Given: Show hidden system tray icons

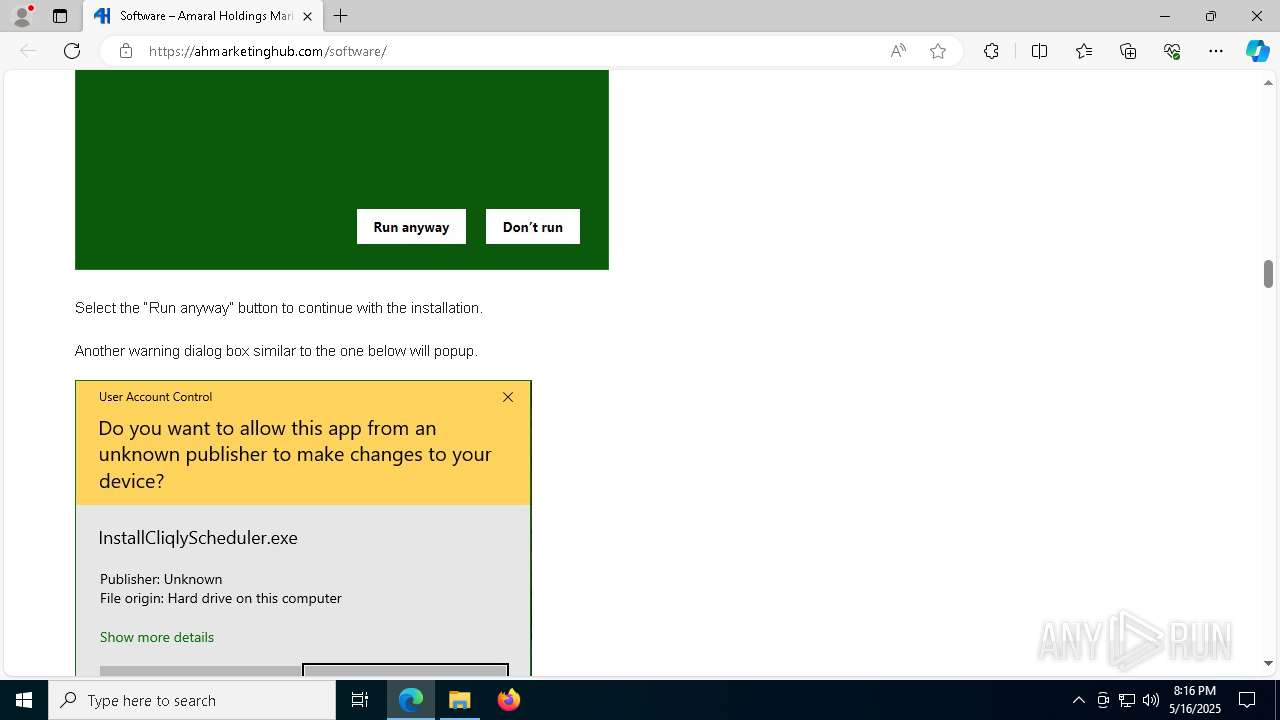Looking at the screenshot, I should click(1078, 700).
